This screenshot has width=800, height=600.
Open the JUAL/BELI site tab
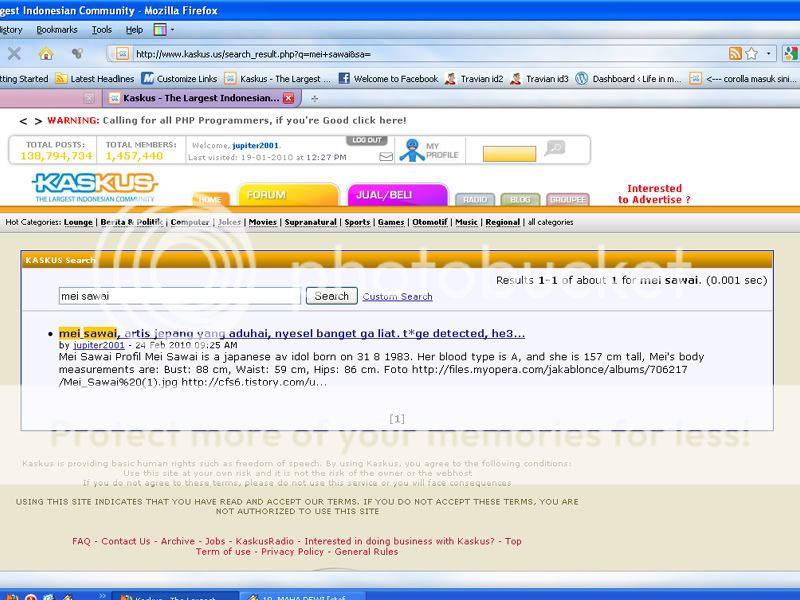[x=397, y=195]
